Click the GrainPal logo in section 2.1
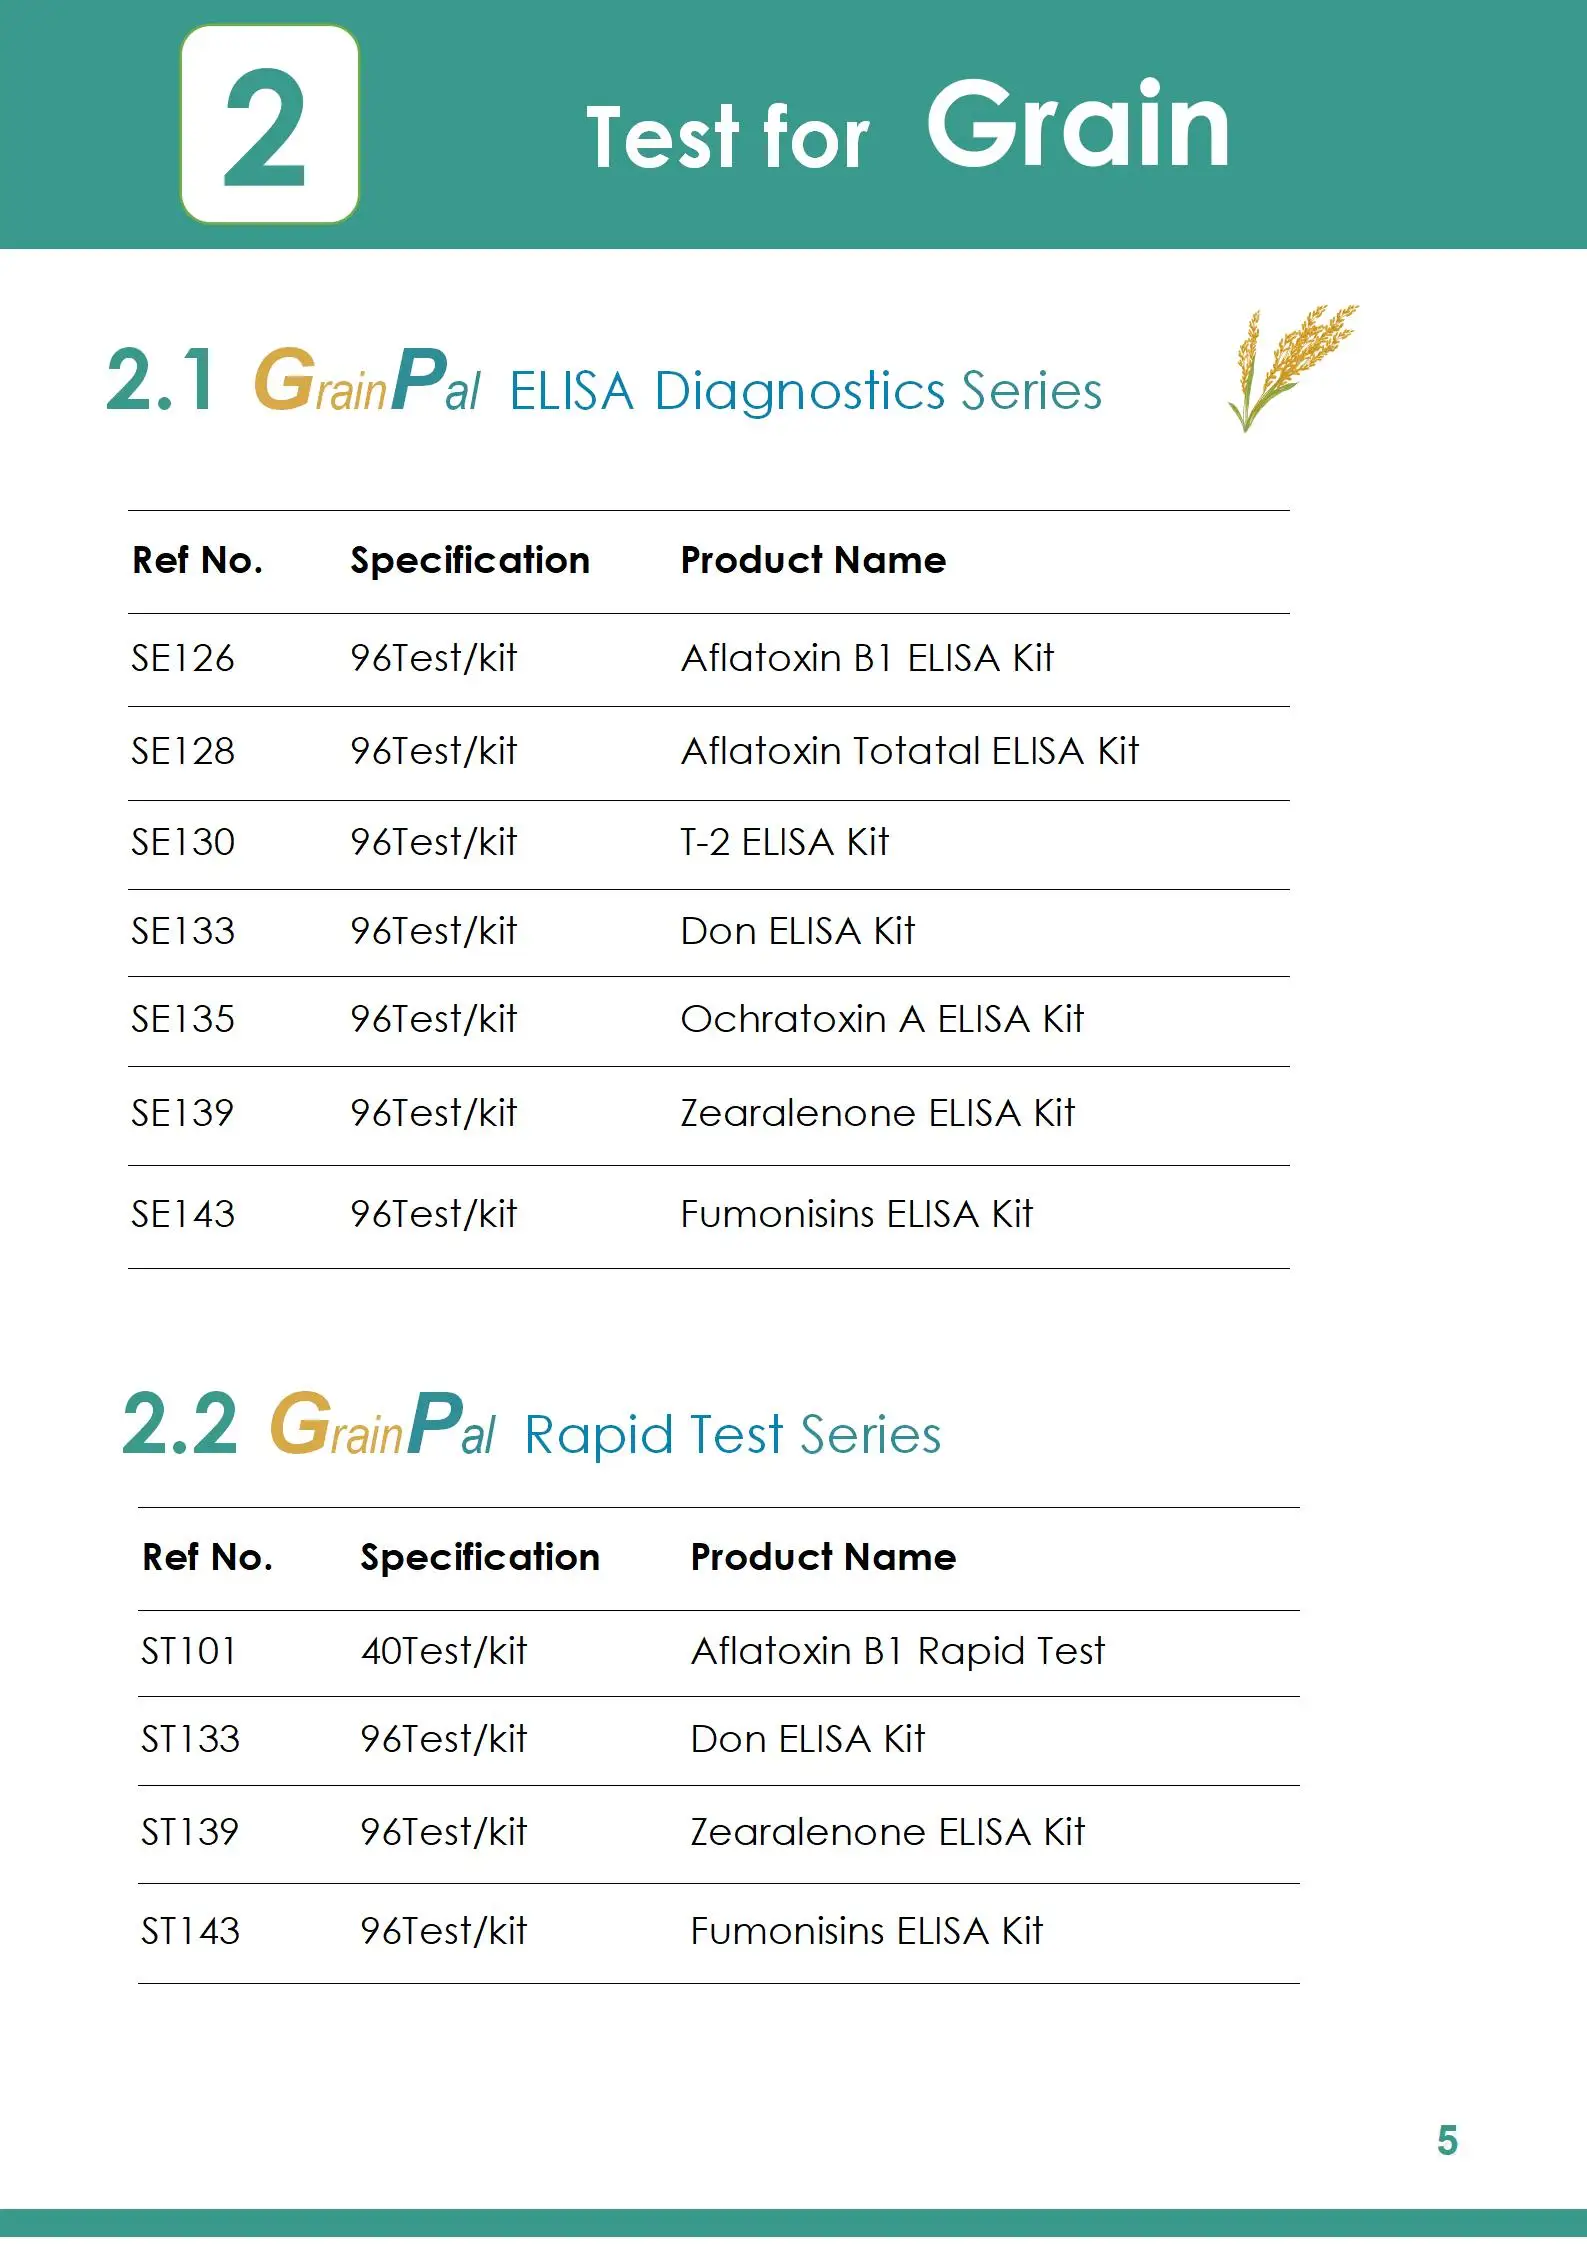1587x2244 pixels. [x=366, y=382]
